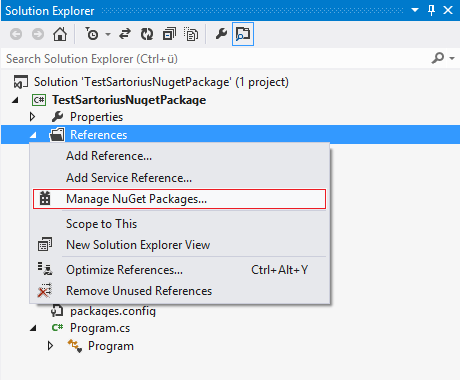The width and height of the screenshot is (460, 380).
Task: Toggle auto-hide pin for Solution Explorer
Action: [431, 10]
